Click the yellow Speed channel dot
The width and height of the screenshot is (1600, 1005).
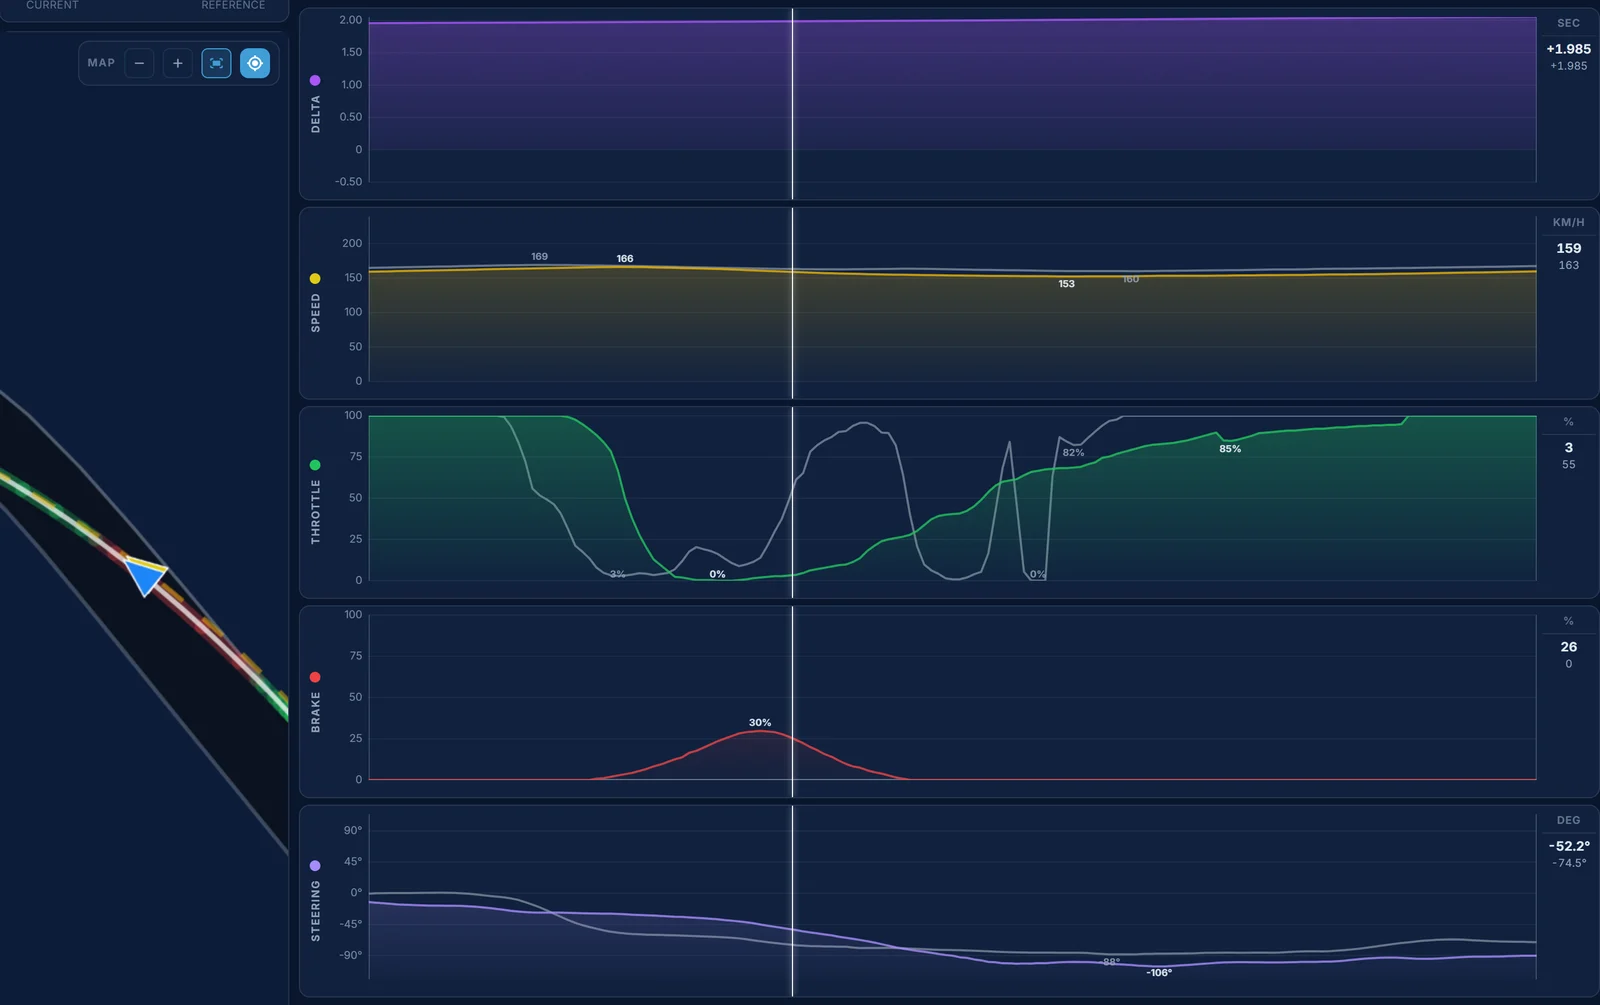point(315,279)
